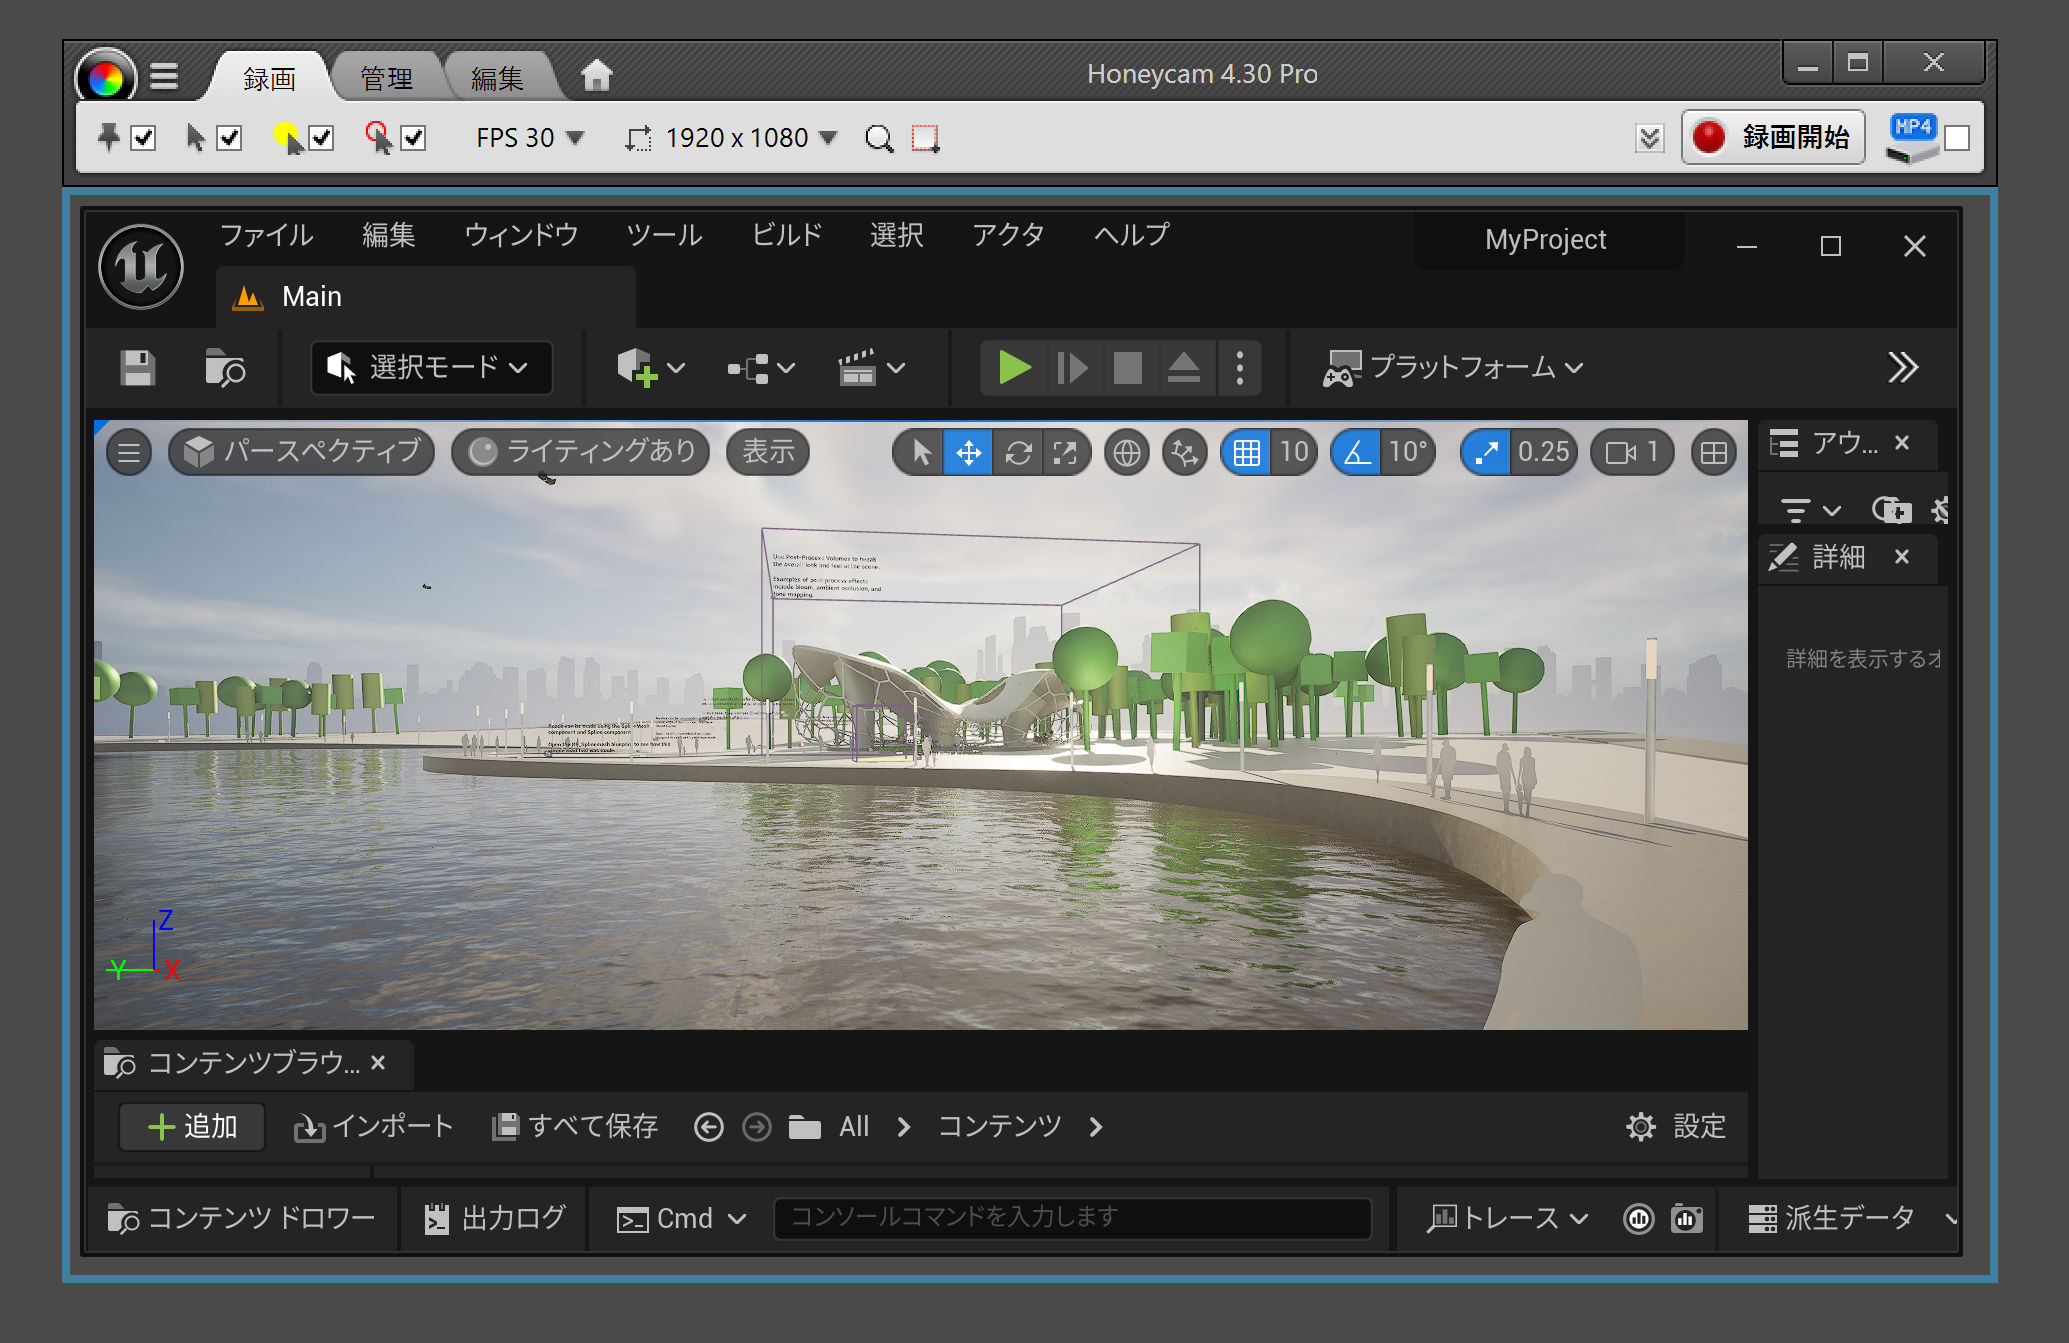Screen dimensions: 2069x1343
Task: Click the viewport layout maximize icon
Action: [x=1713, y=453]
